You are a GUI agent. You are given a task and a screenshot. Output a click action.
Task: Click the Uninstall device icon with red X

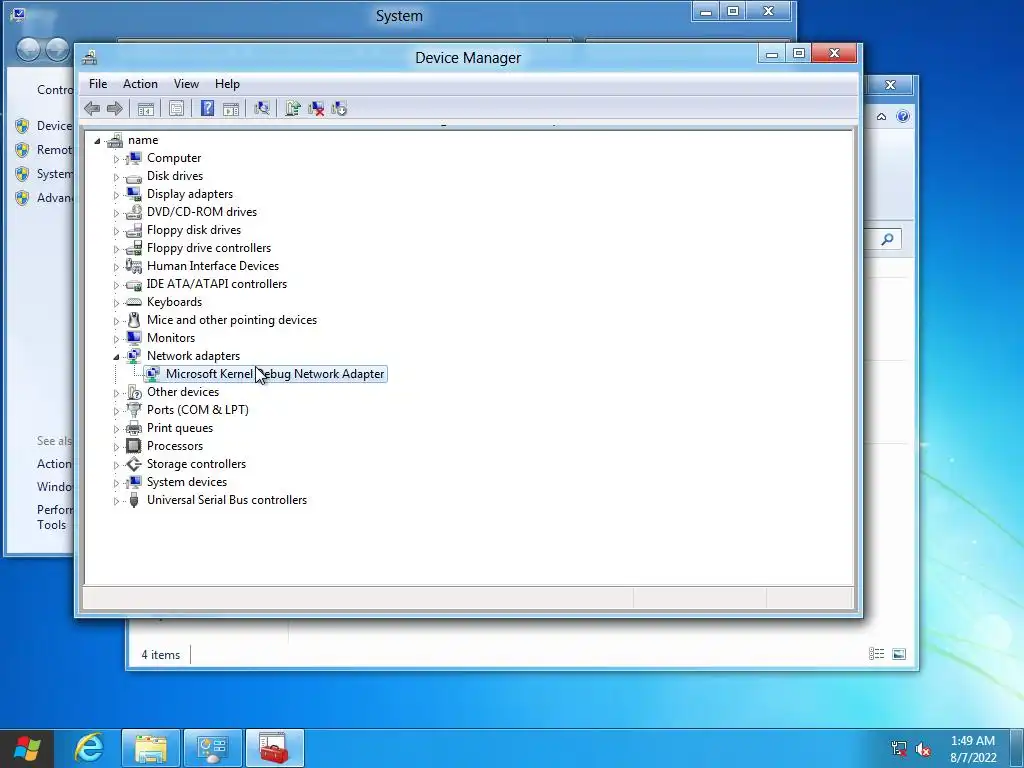[x=316, y=108]
